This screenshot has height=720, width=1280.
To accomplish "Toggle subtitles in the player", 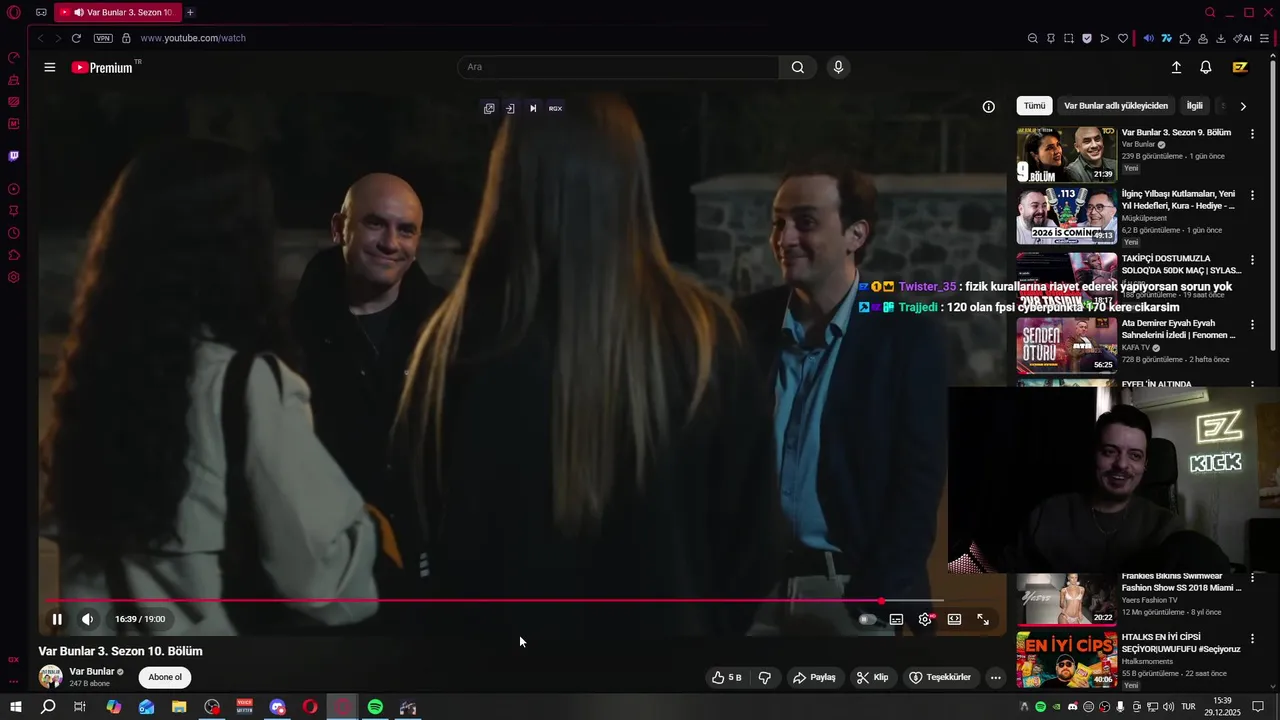I will point(896,619).
